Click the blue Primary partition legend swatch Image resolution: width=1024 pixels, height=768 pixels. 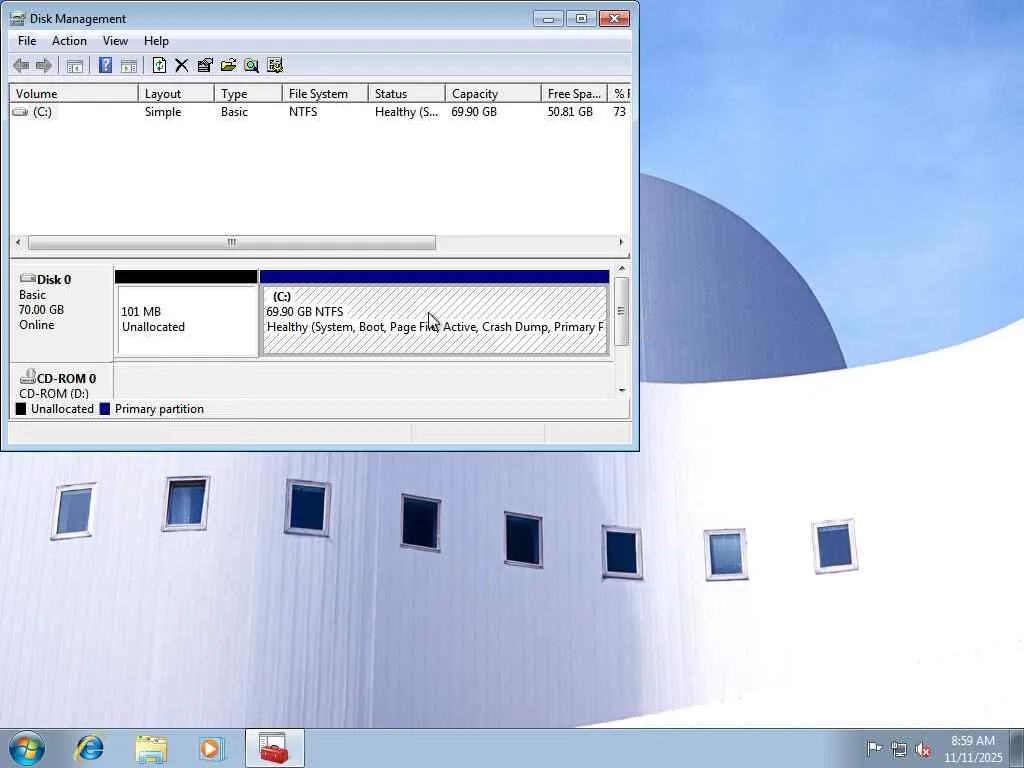(x=104, y=409)
